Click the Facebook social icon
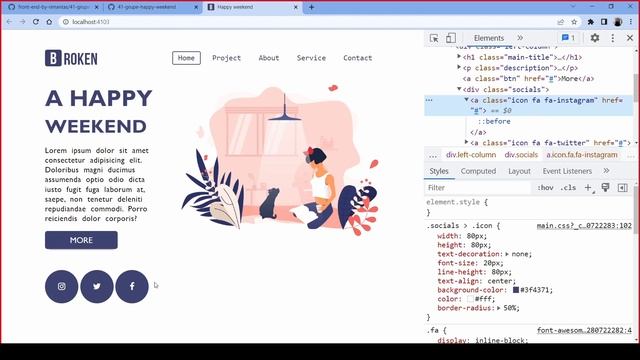 click(132, 287)
